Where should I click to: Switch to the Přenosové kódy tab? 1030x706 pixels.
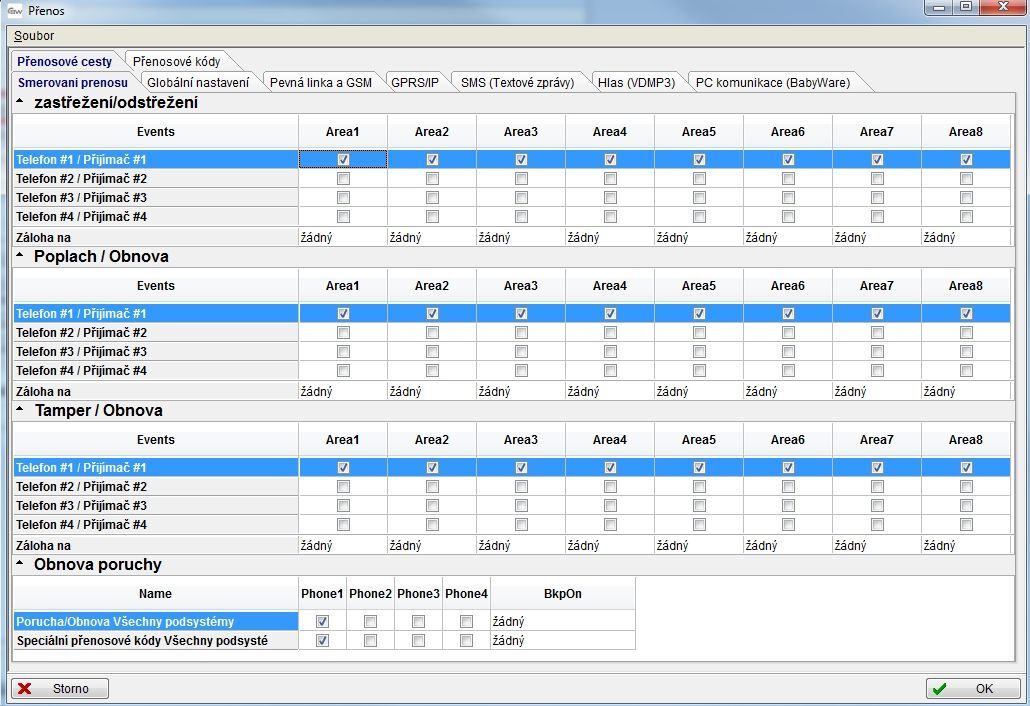(x=176, y=61)
